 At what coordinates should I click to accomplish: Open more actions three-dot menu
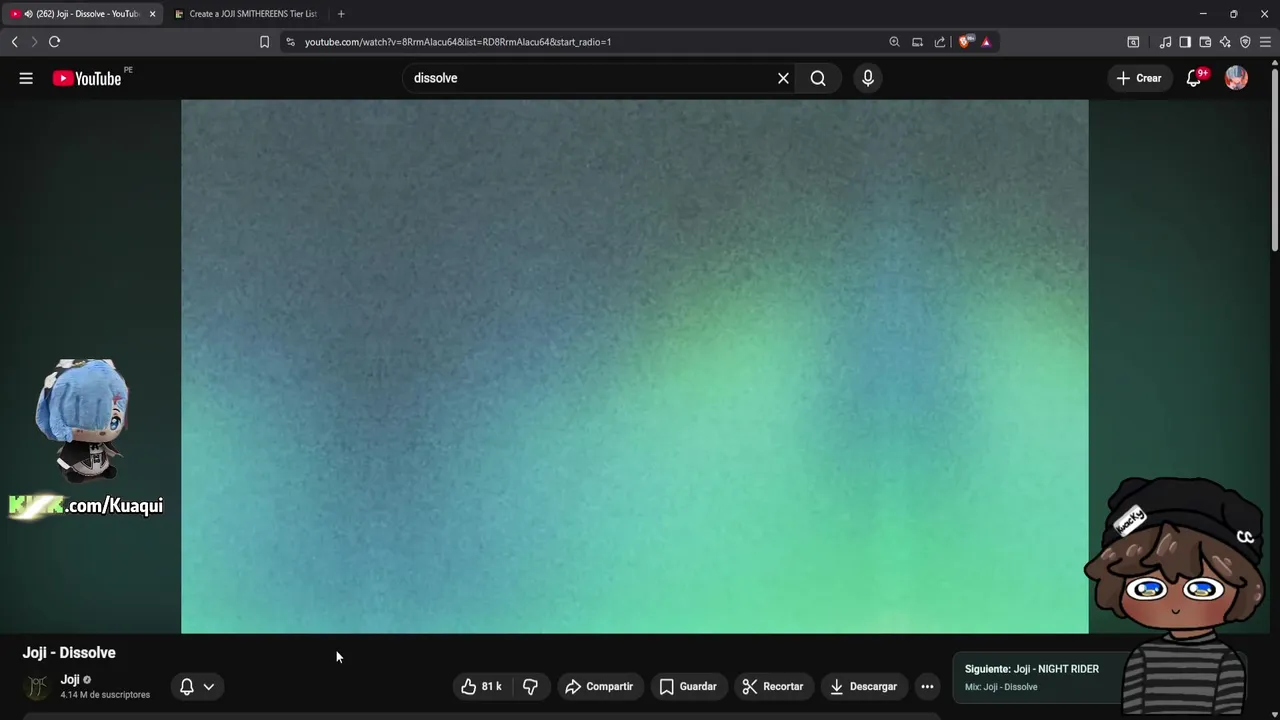[927, 686]
